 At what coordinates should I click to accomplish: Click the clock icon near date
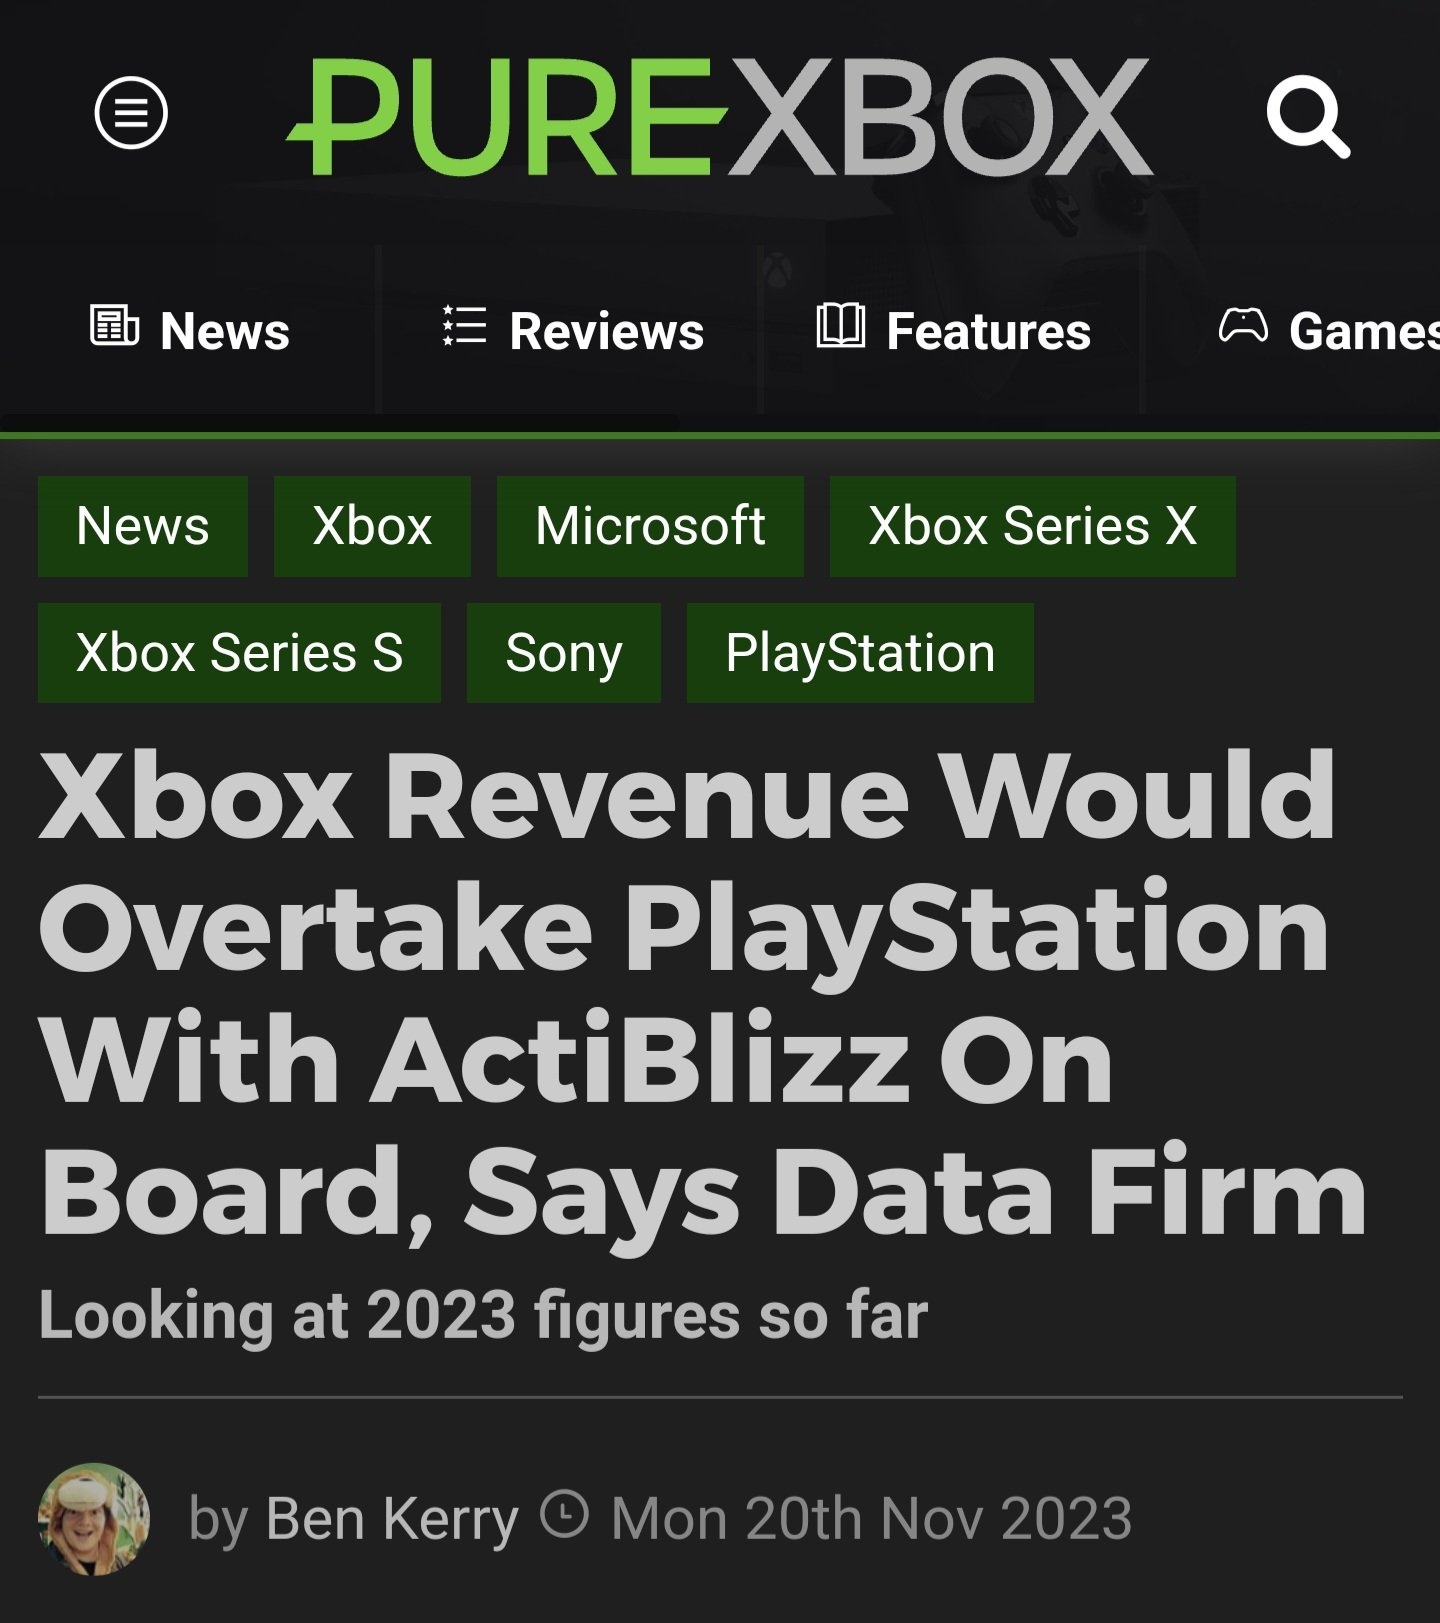564,1514
